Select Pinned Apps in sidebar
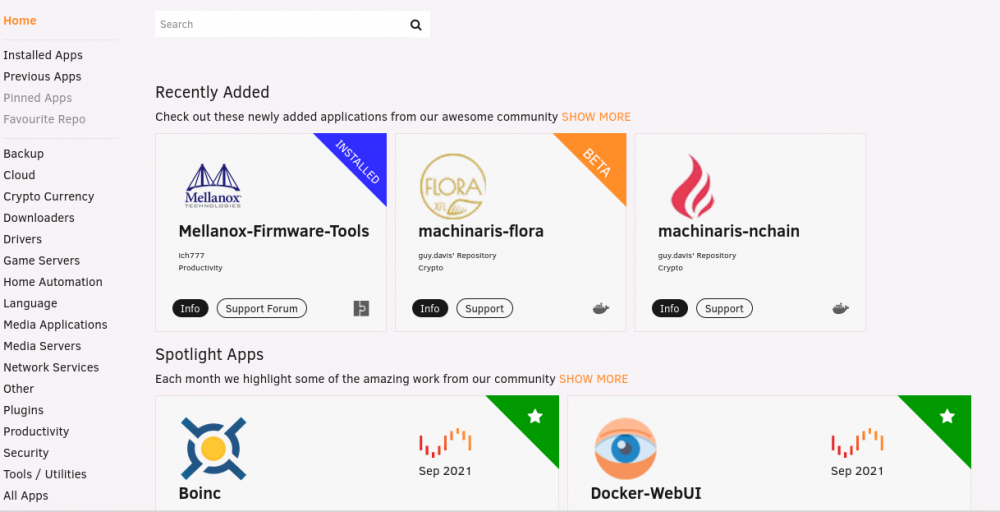 pyautogui.click(x=38, y=98)
